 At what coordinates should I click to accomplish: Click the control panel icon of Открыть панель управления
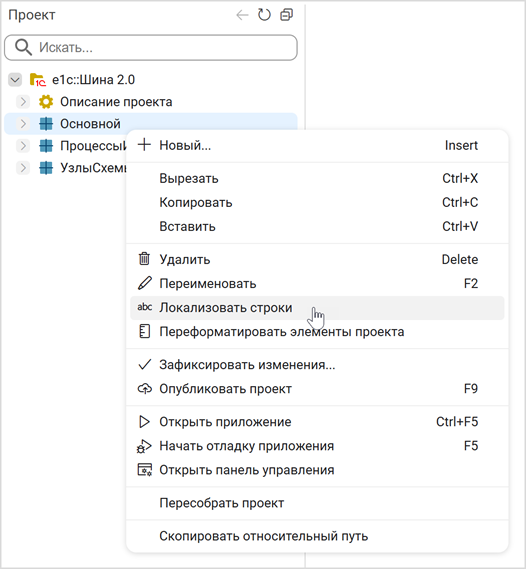pyautogui.click(x=144, y=470)
